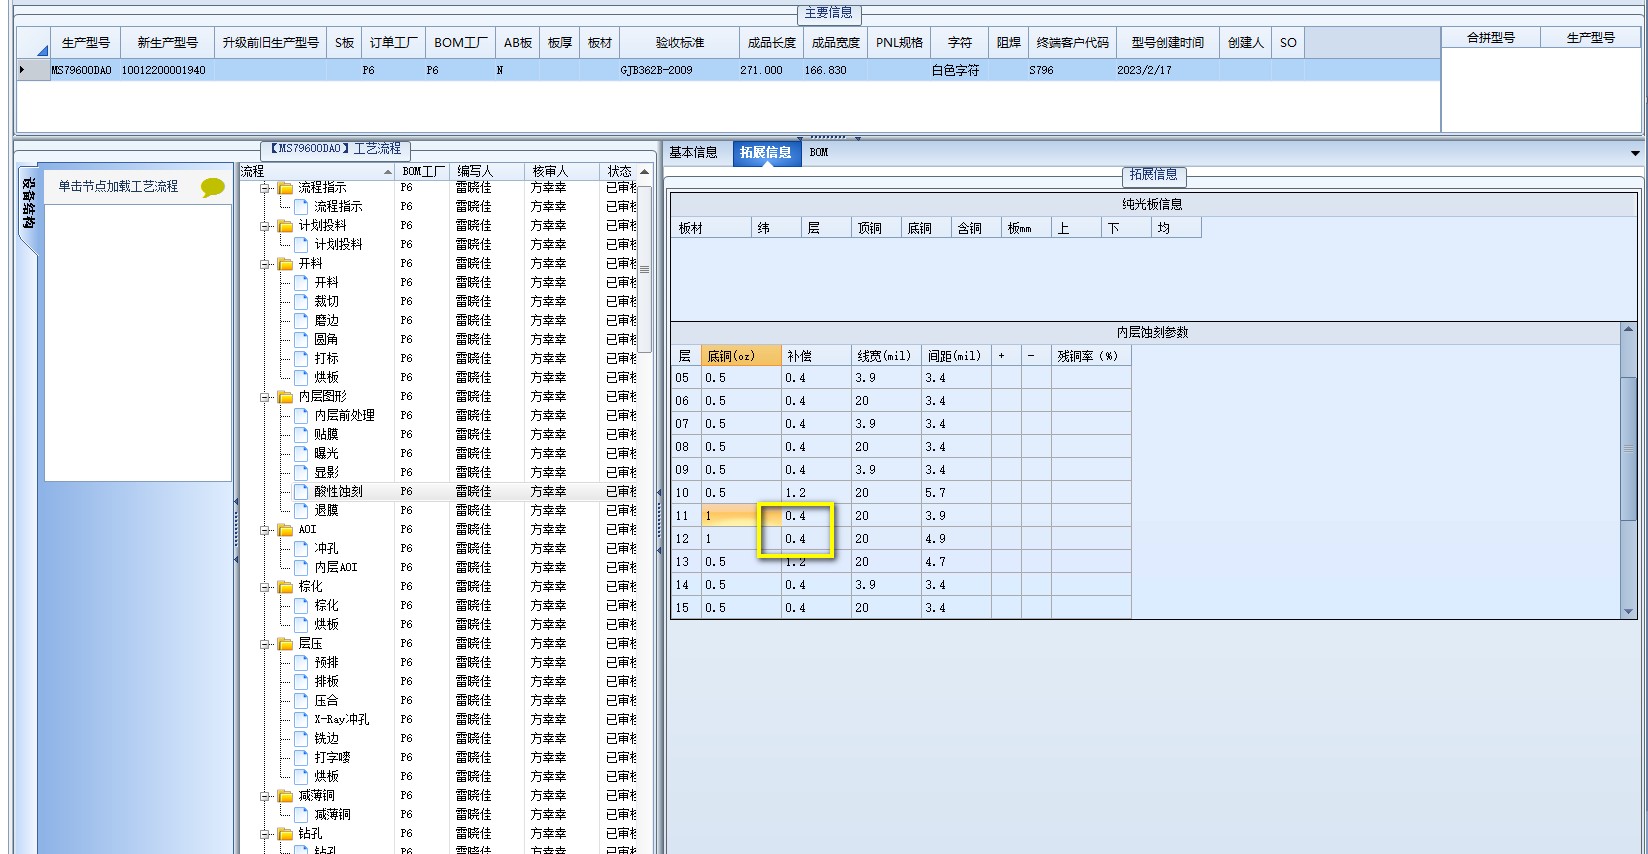
Task: Click the document icon of 磨边 step
Action: pyautogui.click(x=301, y=320)
